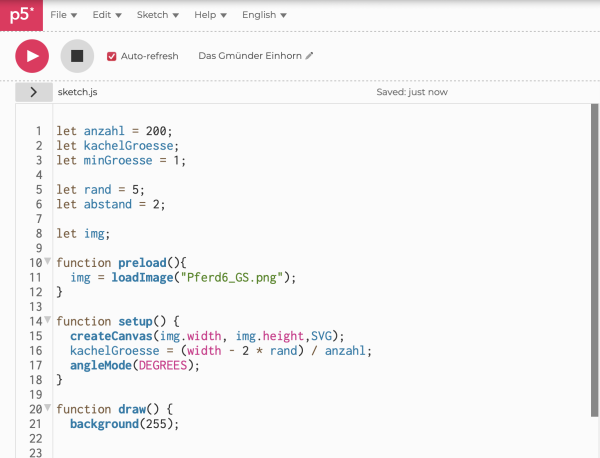Viewport: 600px width, 458px height.
Task: Run the sketch with Play button
Action: click(x=32, y=56)
